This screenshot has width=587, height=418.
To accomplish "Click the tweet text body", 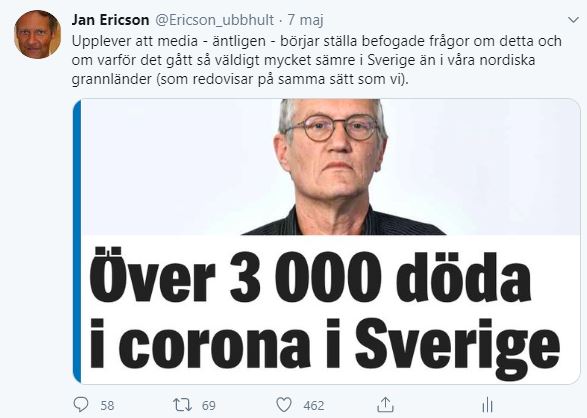I will point(316,60).
